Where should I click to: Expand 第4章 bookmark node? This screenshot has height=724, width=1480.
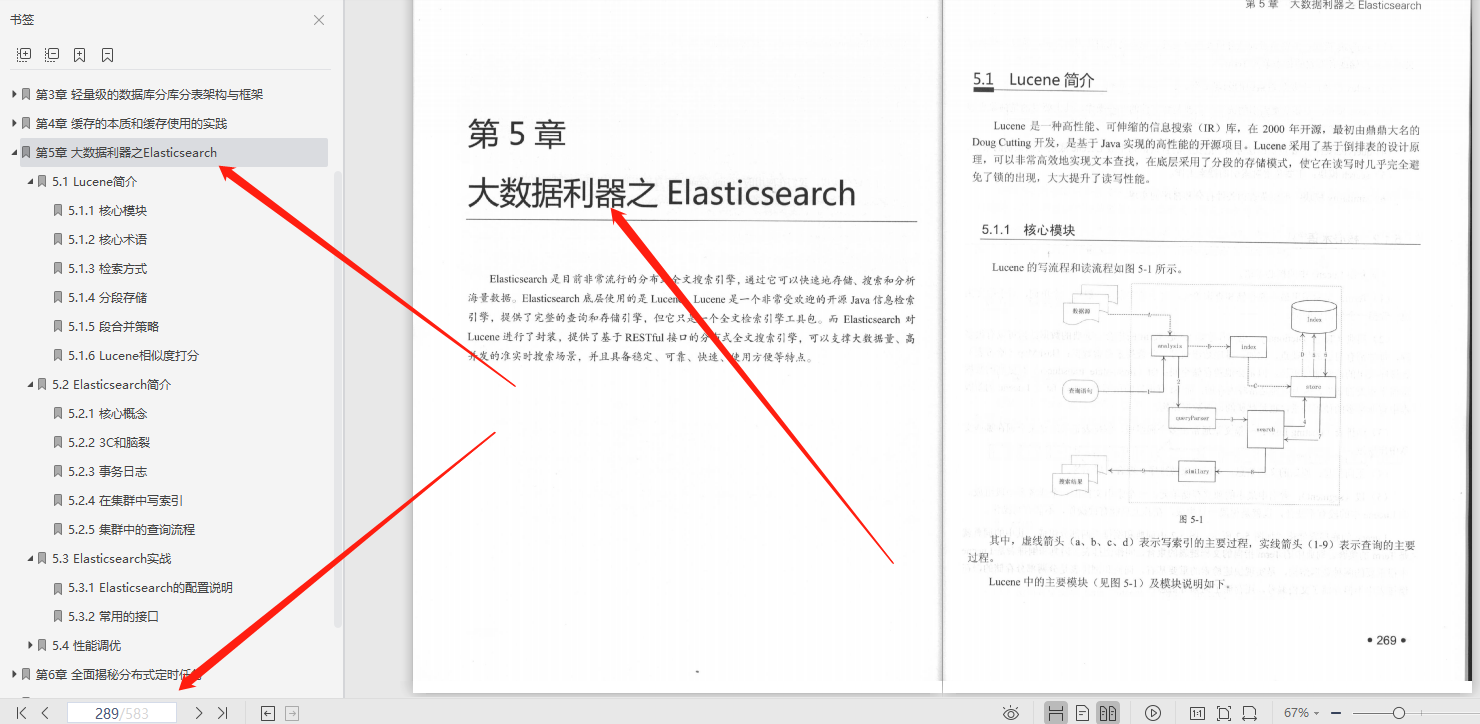[14, 123]
